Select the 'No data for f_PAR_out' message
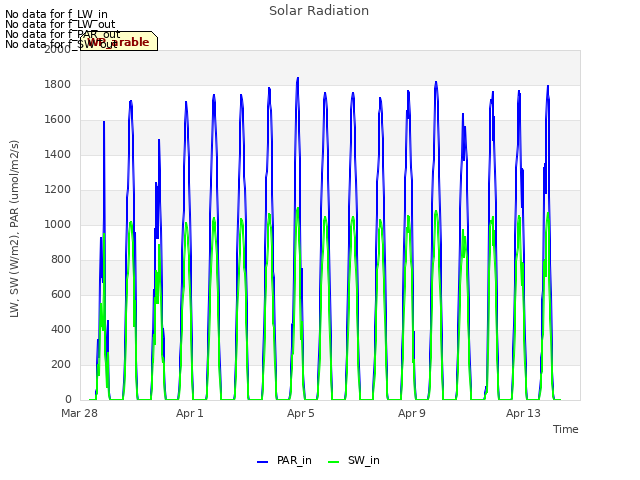This screenshot has width=640, height=480. [x=63, y=34]
